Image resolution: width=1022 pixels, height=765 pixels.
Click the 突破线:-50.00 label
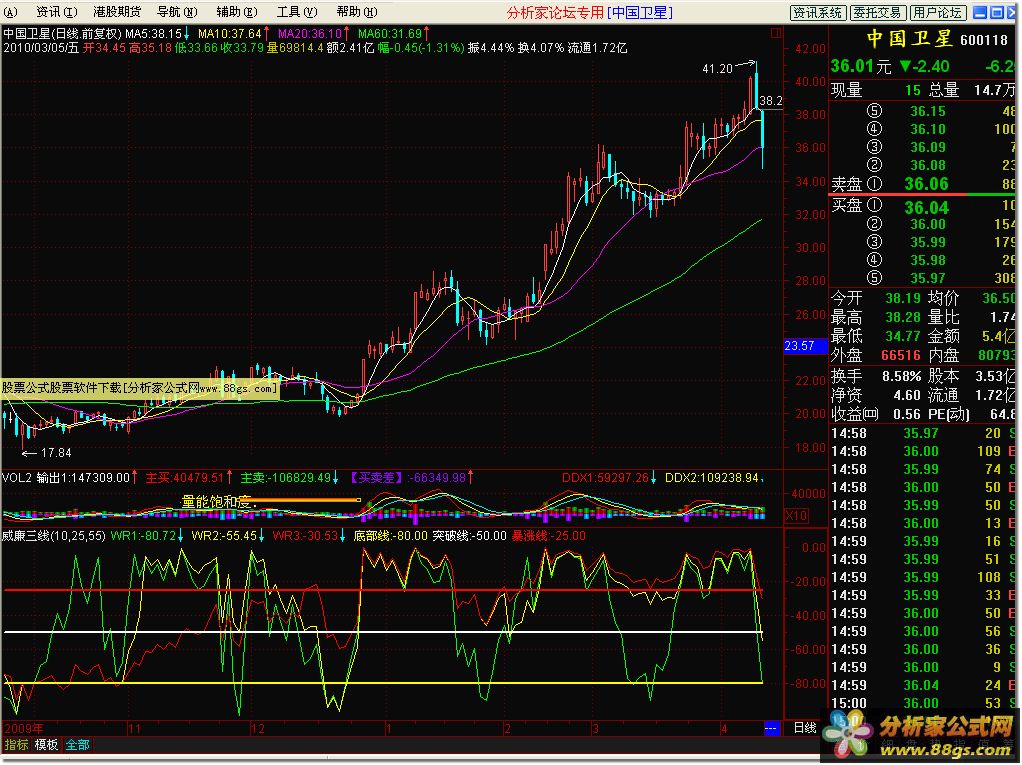469,536
